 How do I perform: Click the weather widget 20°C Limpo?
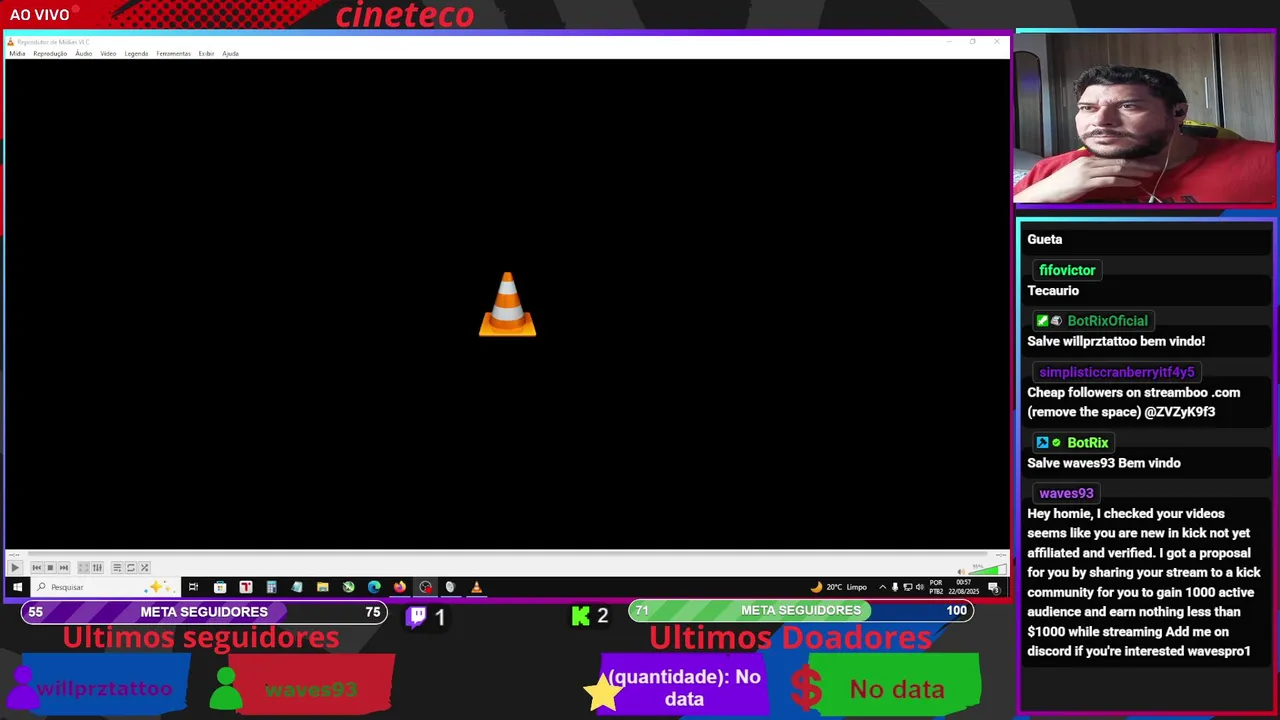point(838,587)
